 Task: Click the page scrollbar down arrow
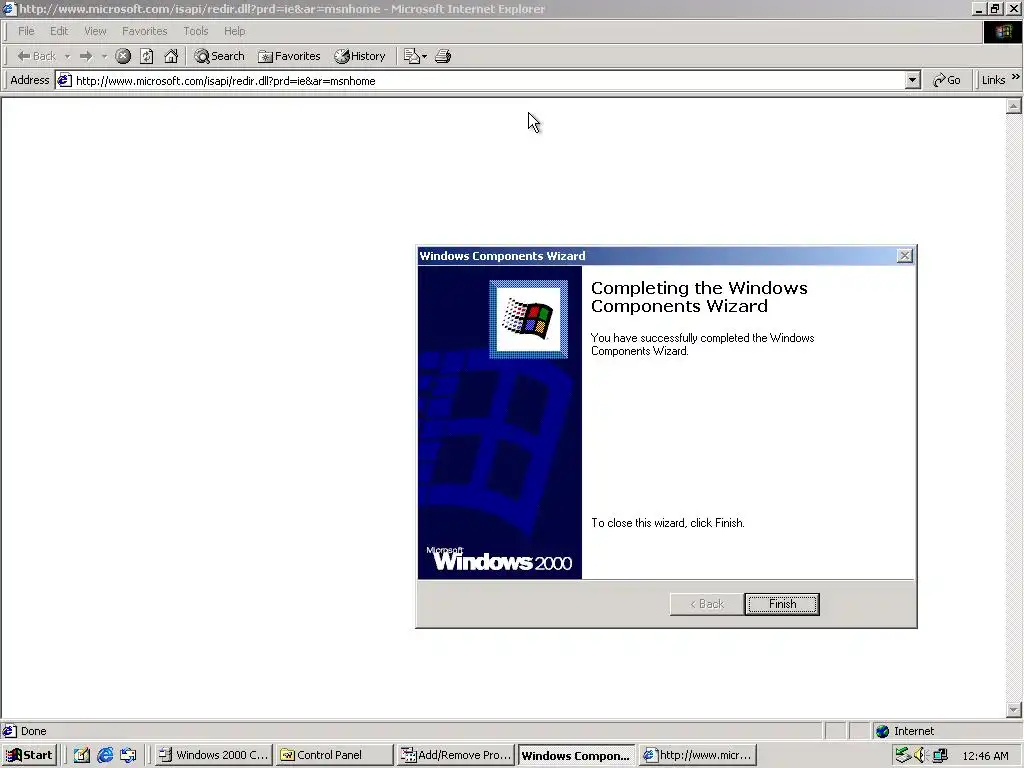point(1014,710)
